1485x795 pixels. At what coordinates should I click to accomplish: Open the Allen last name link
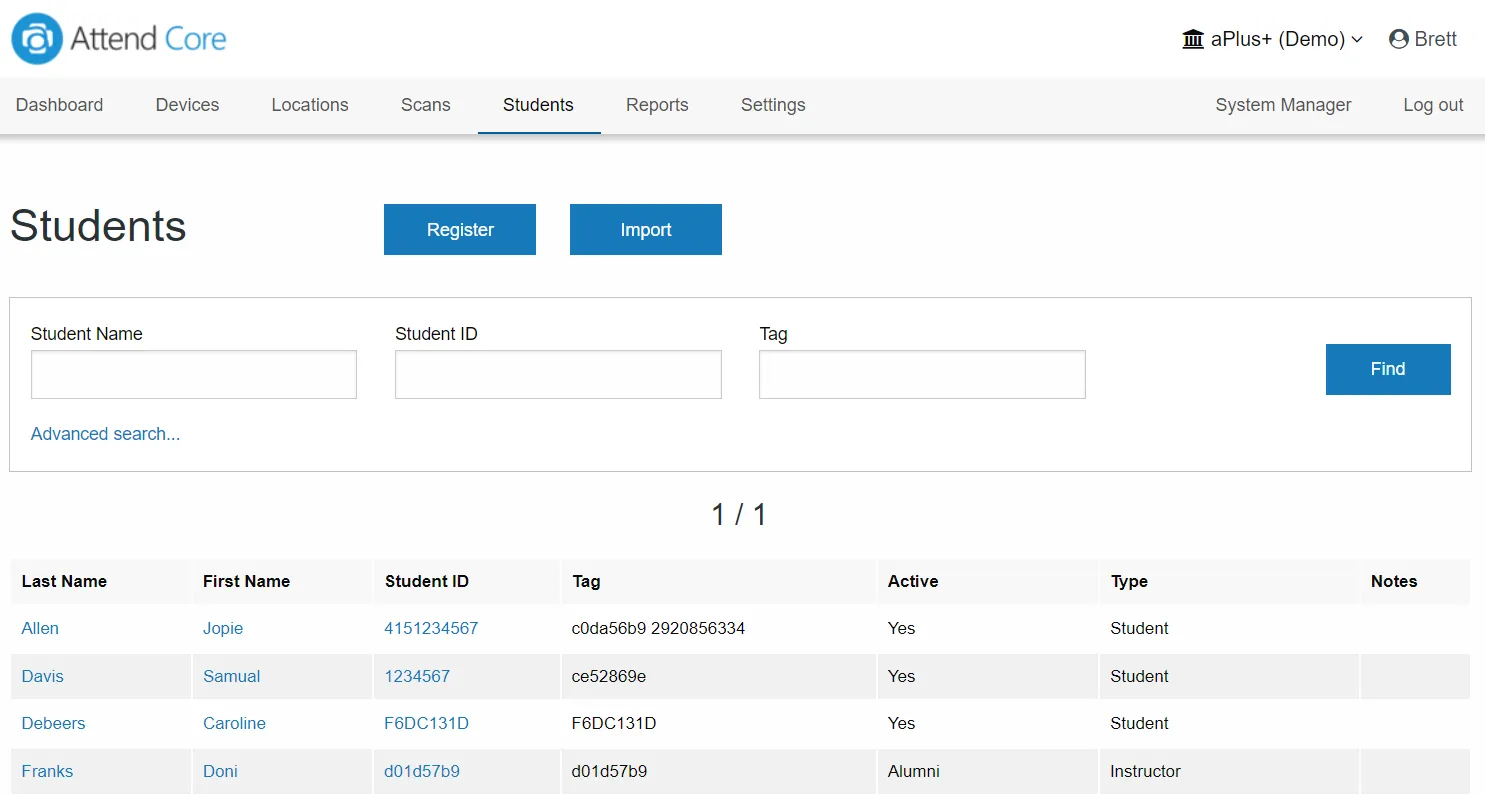click(x=40, y=628)
